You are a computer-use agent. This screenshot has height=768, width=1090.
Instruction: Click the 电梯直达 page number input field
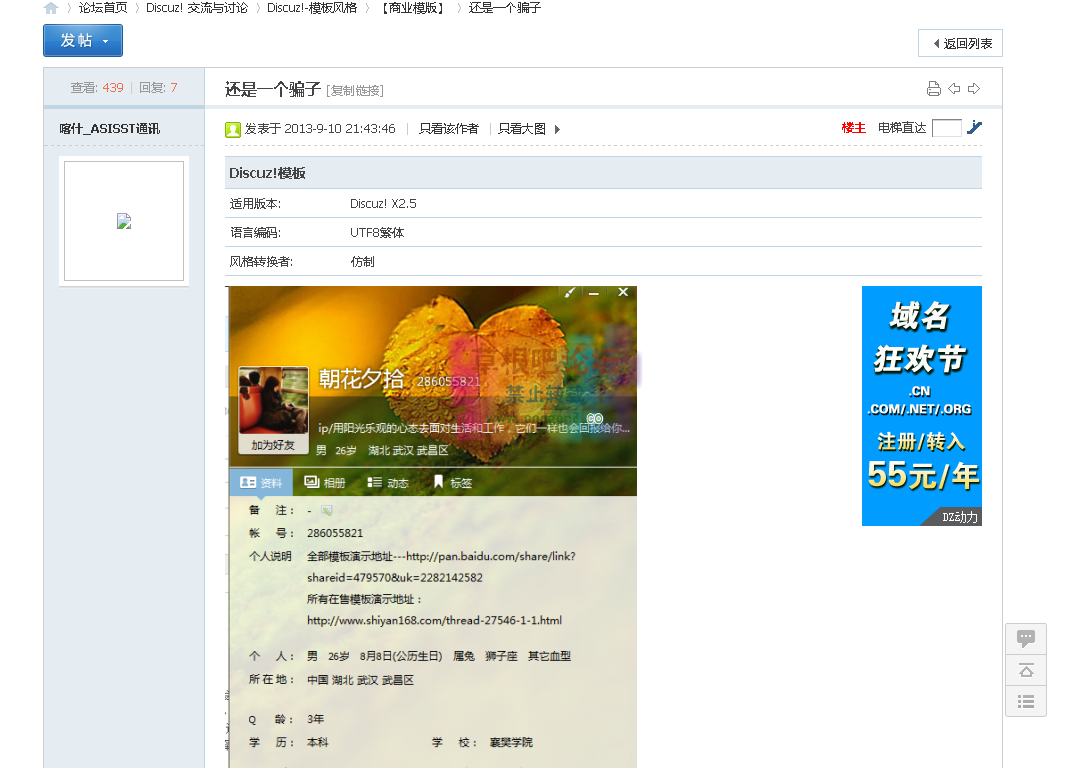(x=946, y=128)
